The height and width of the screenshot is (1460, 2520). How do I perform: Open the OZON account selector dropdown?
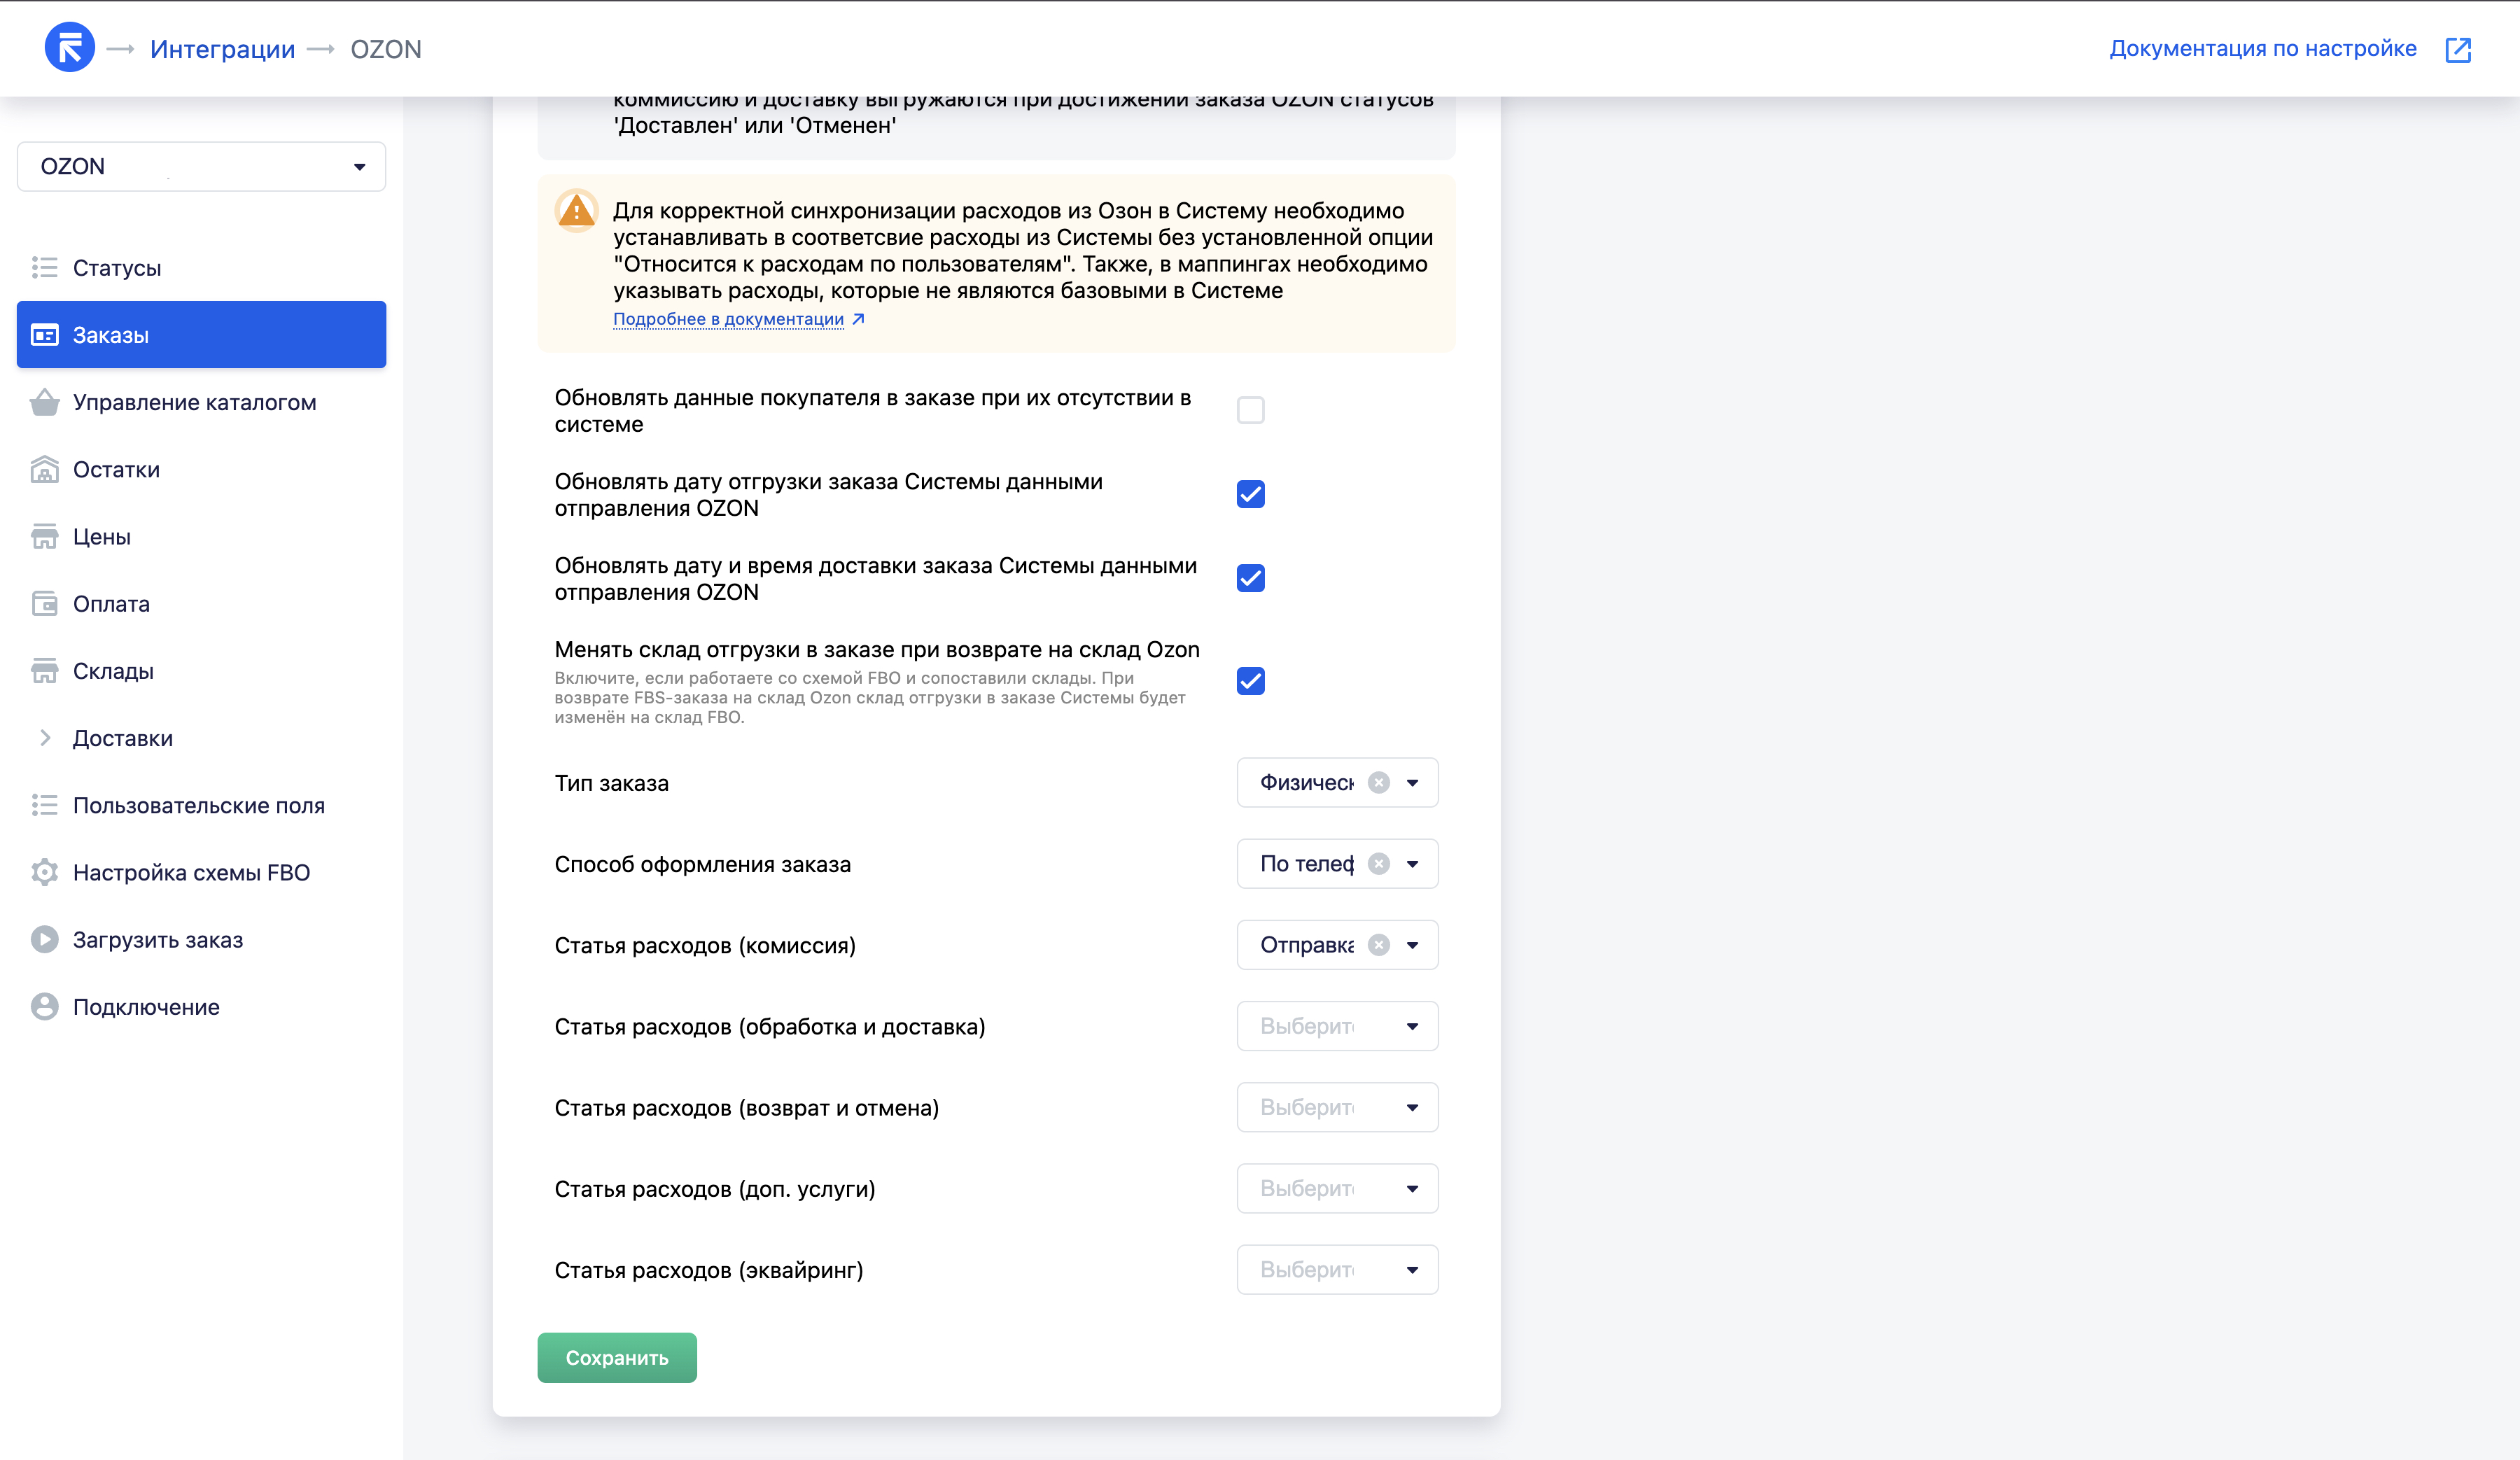click(201, 166)
